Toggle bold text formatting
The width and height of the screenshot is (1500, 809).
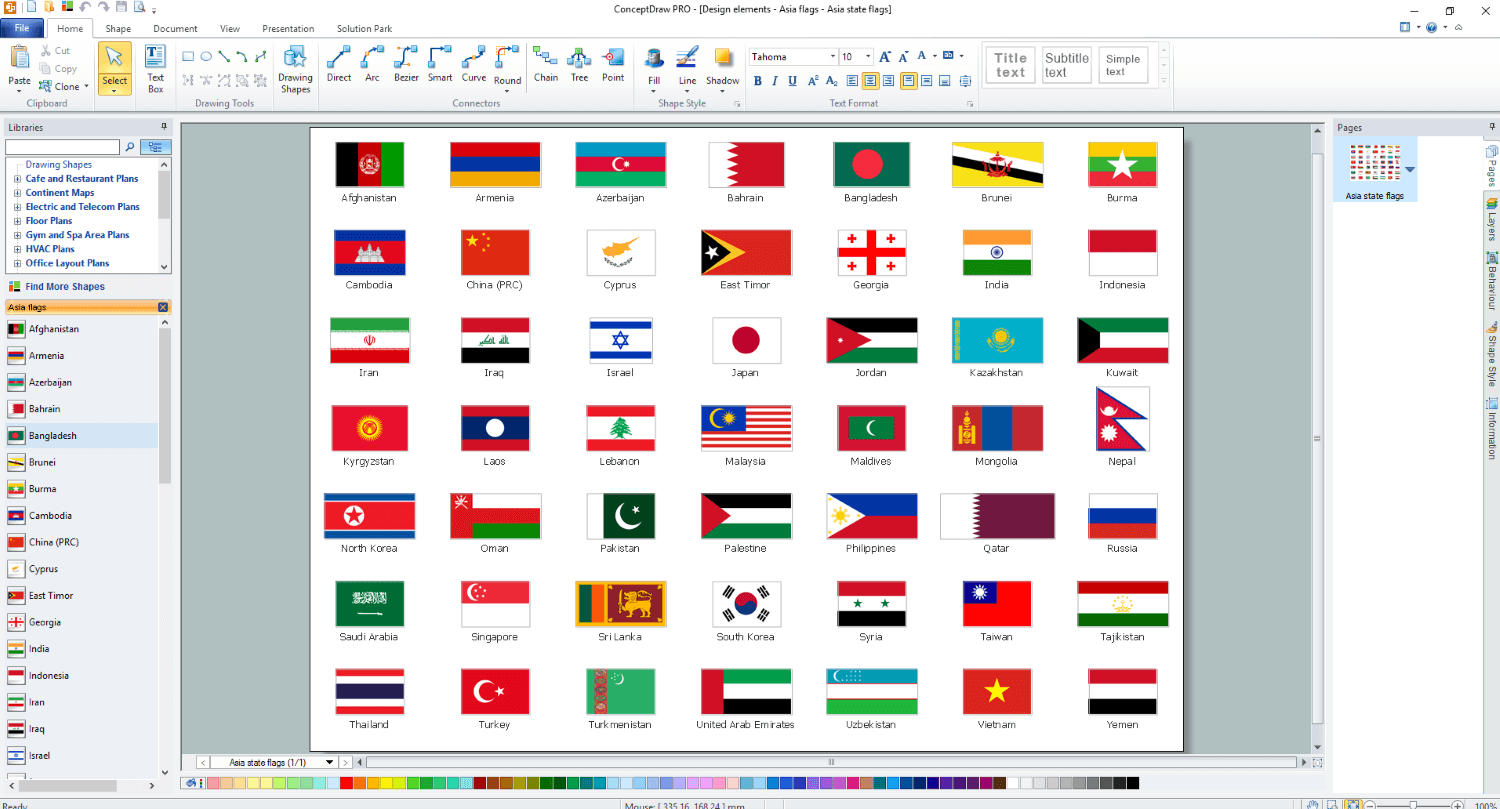click(x=758, y=81)
